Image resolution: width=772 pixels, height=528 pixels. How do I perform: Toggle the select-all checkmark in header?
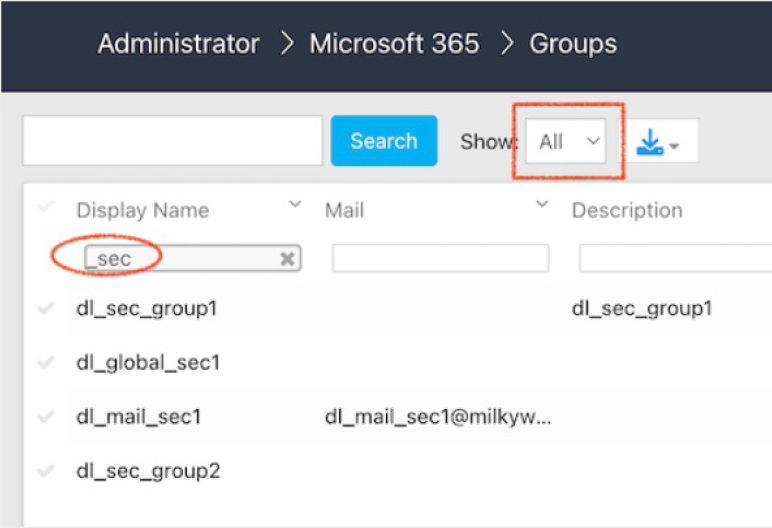click(45, 205)
